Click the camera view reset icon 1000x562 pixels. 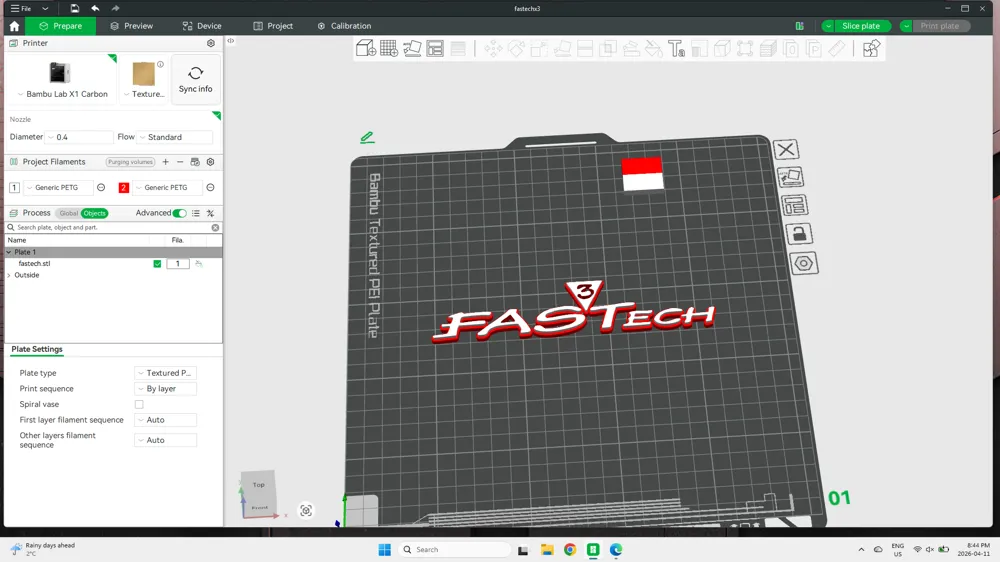pos(306,510)
